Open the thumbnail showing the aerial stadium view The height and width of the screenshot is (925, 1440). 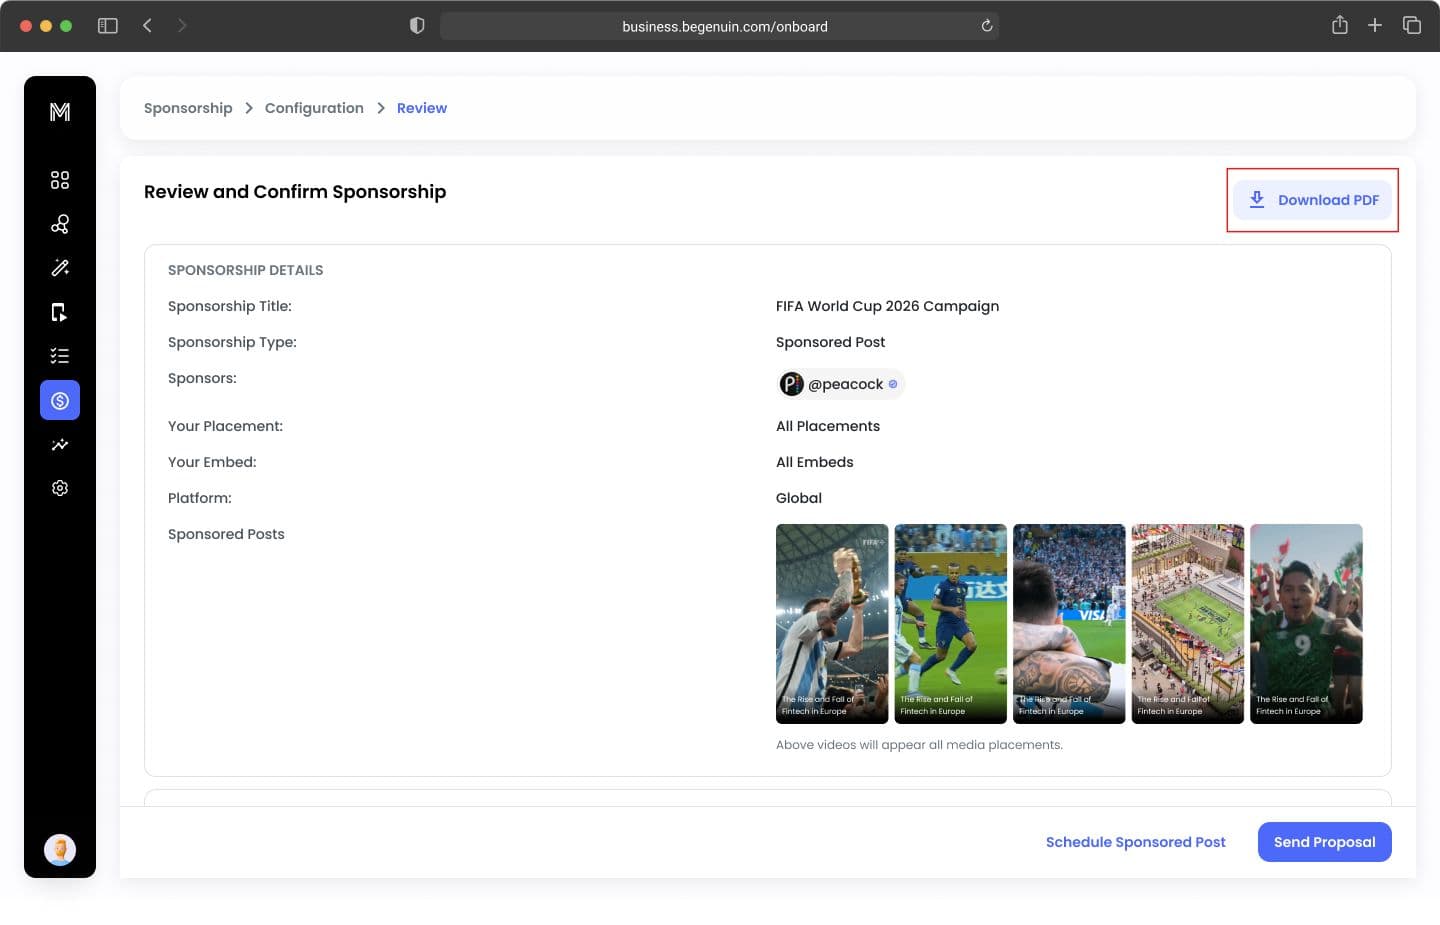pyautogui.click(x=1188, y=624)
